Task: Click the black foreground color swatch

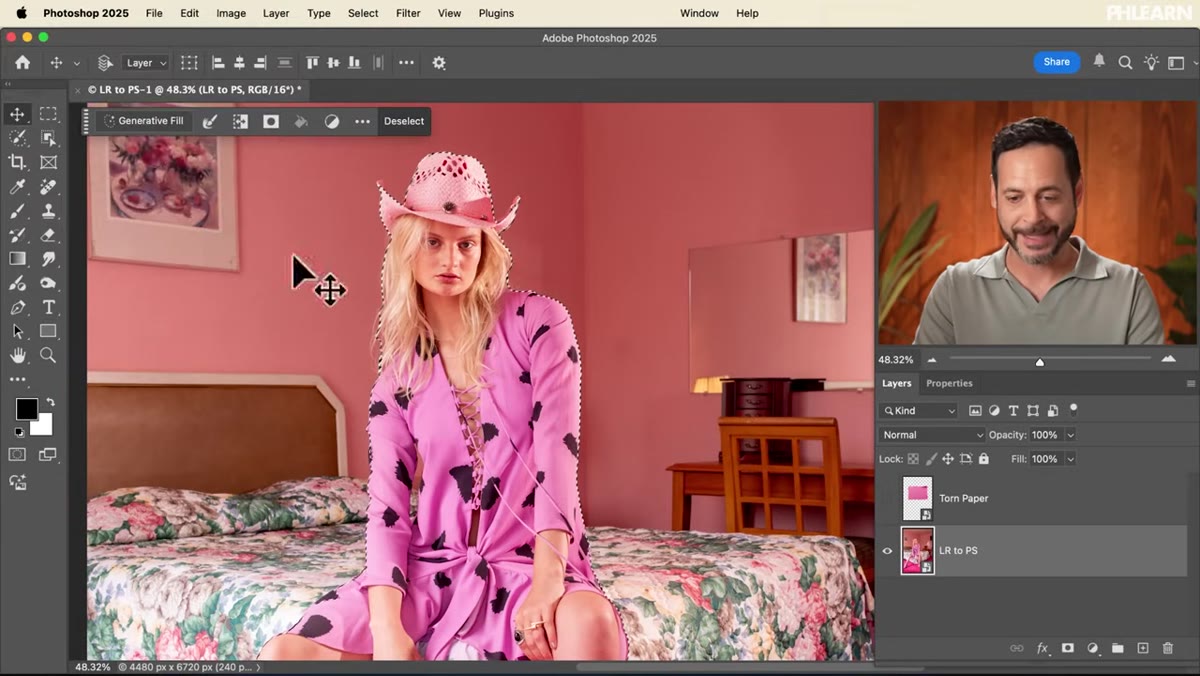Action: pos(26,409)
